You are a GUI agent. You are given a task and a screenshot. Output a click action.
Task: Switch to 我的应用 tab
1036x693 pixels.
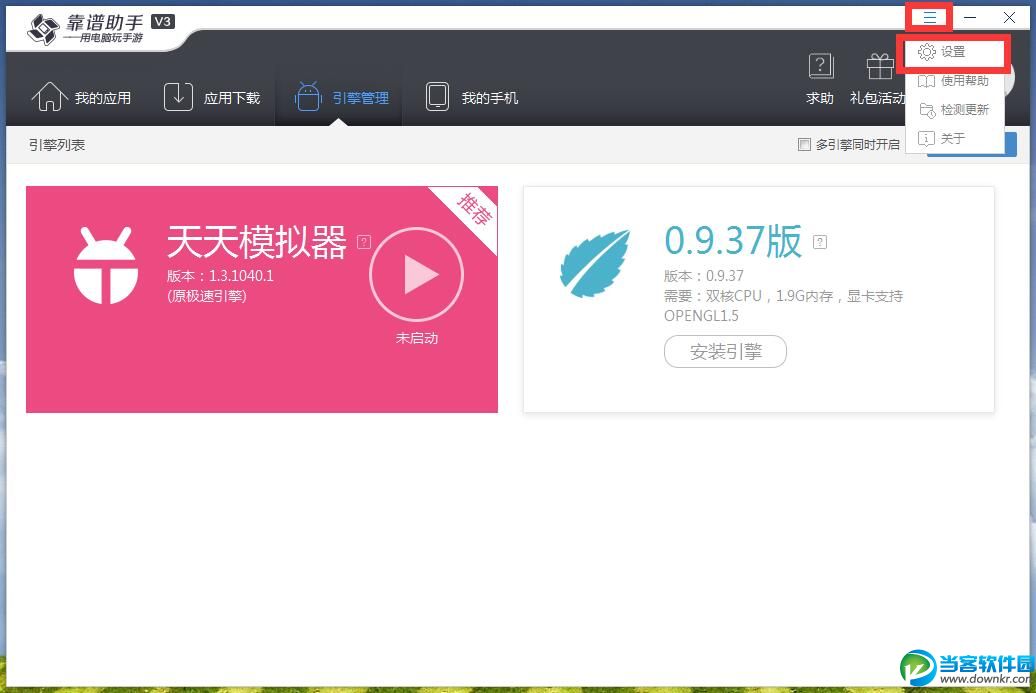[x=81, y=97]
